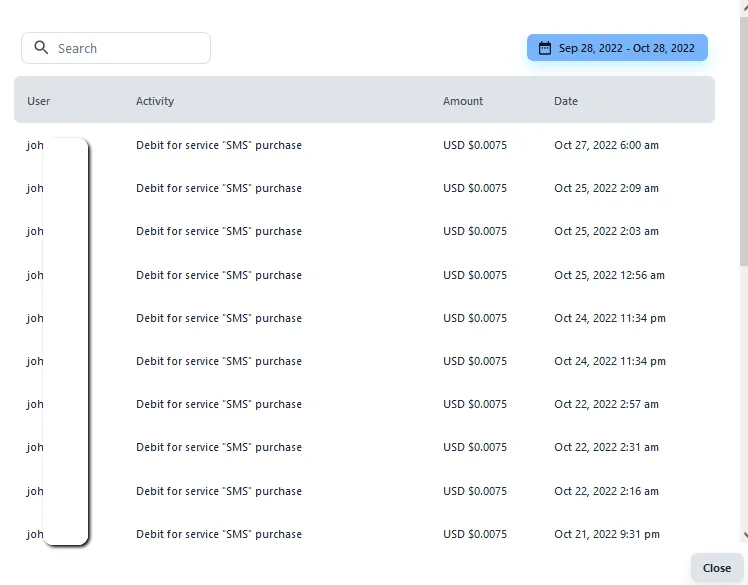Click amount in Oct 22 2:16 am row
The image size is (748, 585).
pyautogui.click(x=475, y=491)
